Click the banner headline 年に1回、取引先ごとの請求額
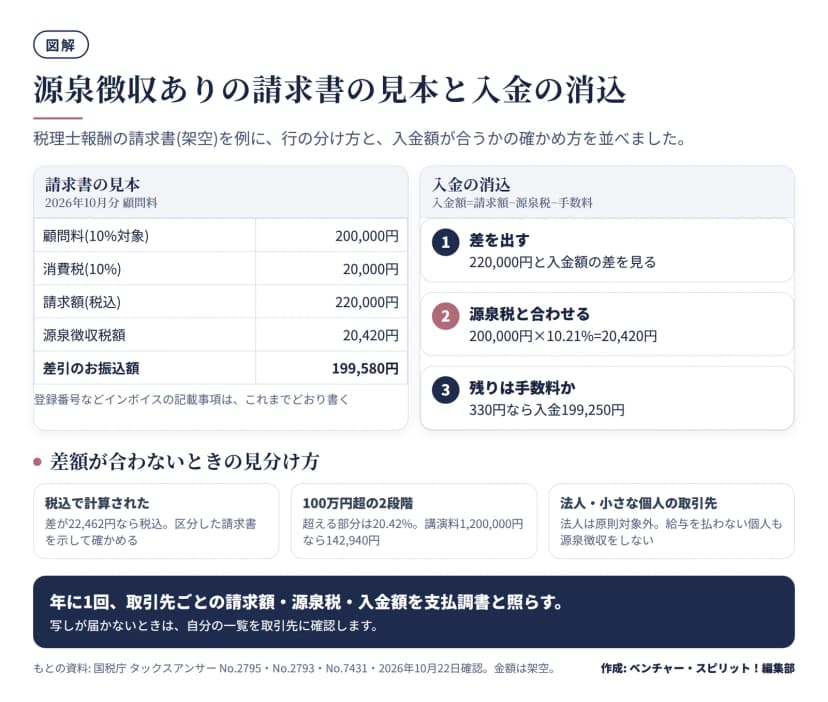The width and height of the screenshot is (828, 702). 306,602
